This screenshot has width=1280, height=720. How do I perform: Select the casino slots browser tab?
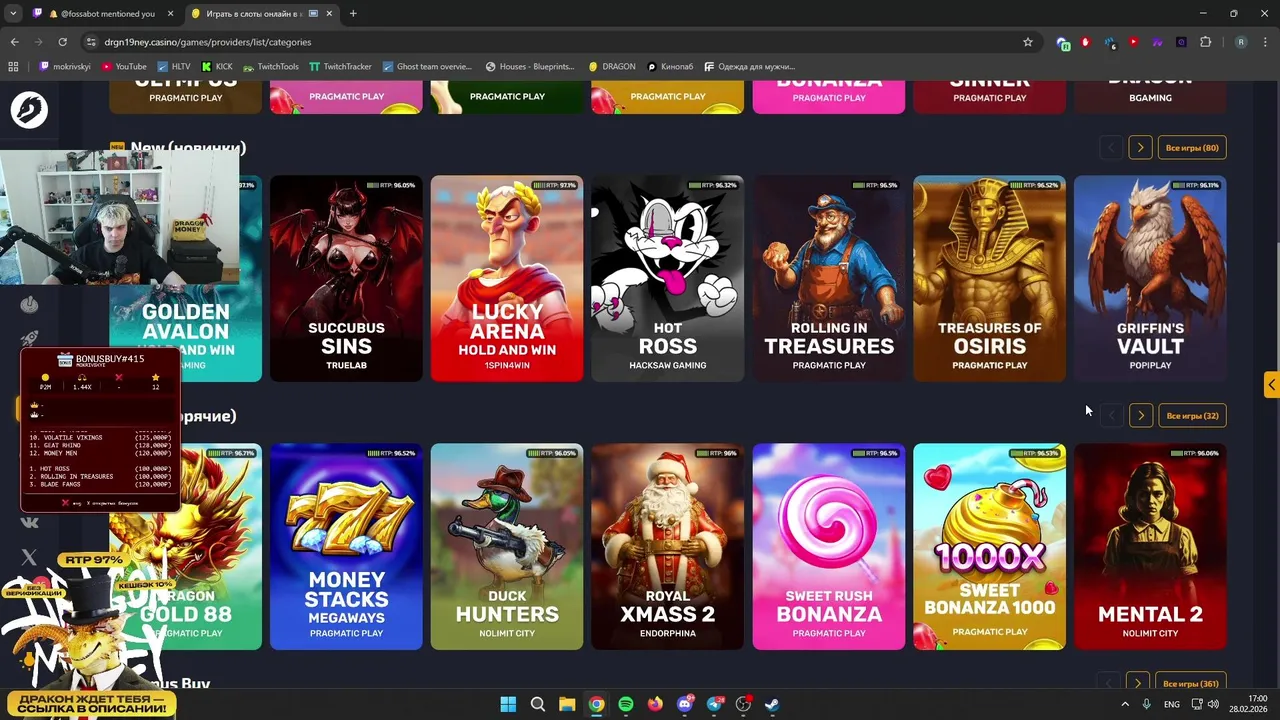[260, 14]
